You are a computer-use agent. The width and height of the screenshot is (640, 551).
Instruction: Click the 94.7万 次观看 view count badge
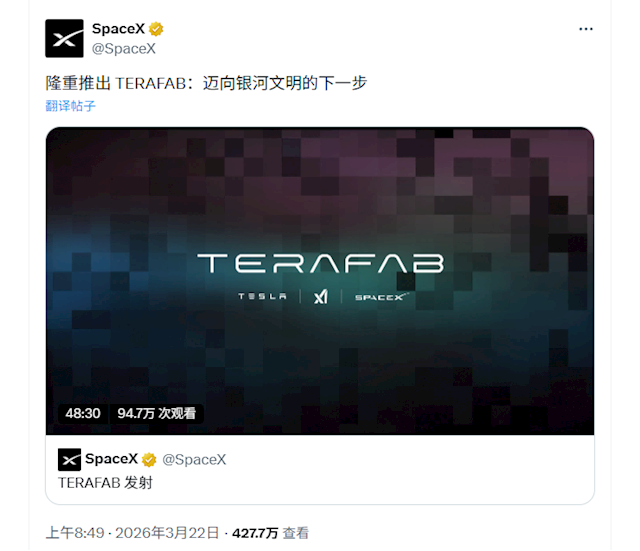(x=157, y=413)
